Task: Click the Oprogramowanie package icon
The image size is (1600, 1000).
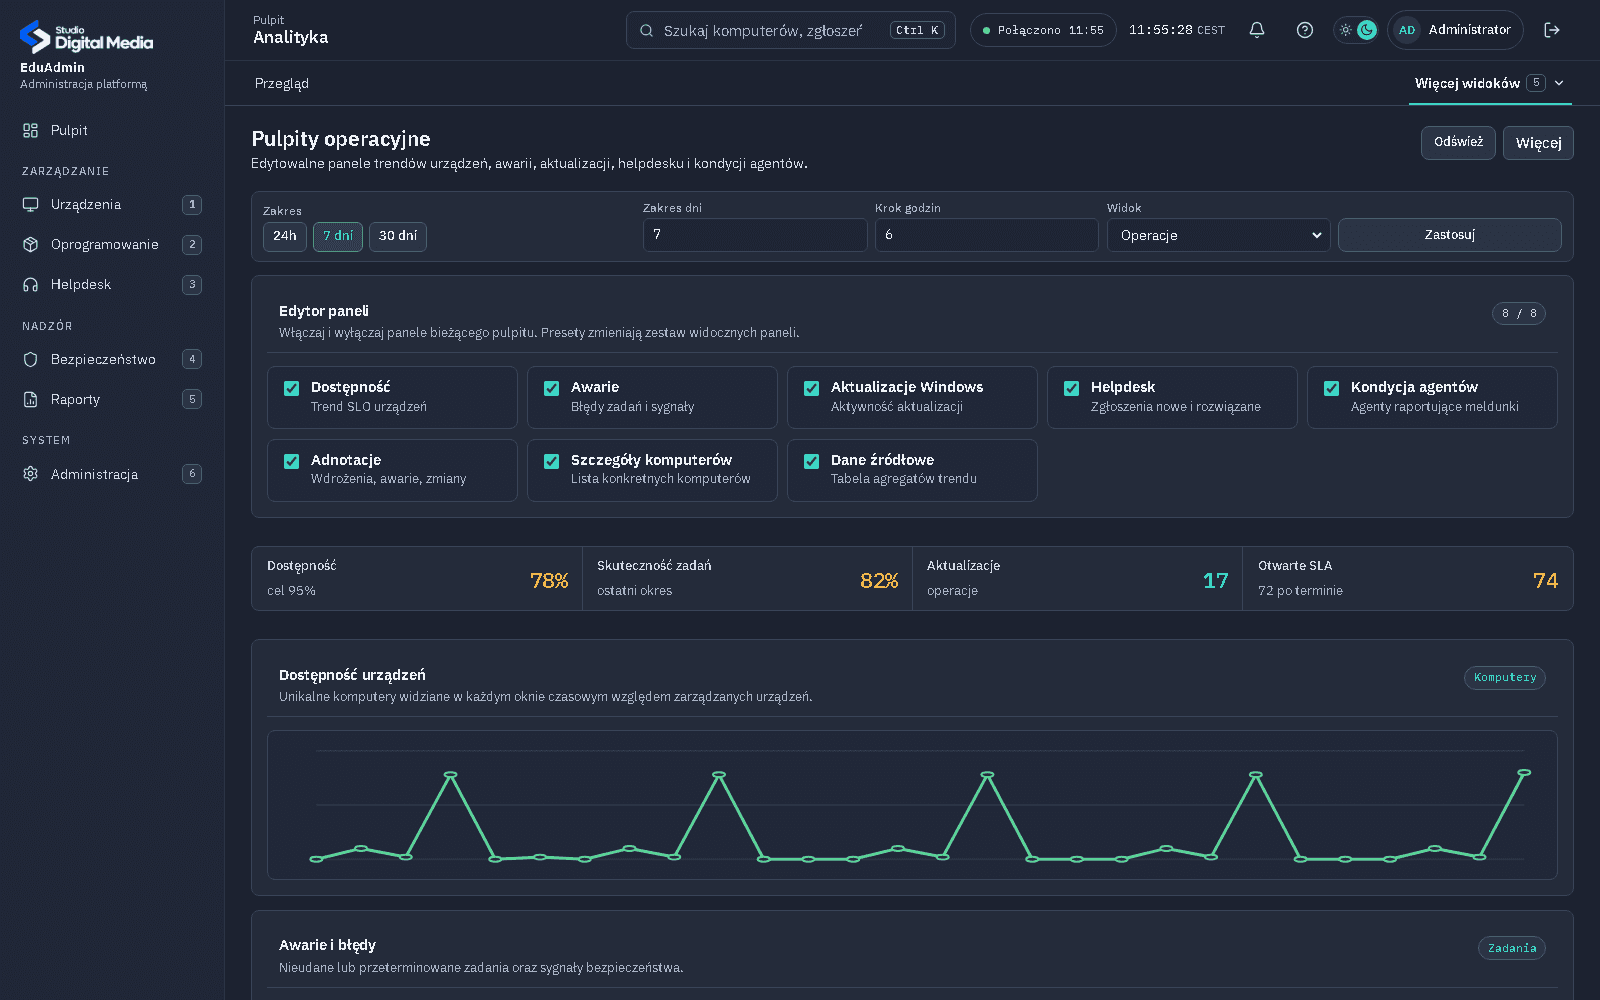Action: [31, 244]
